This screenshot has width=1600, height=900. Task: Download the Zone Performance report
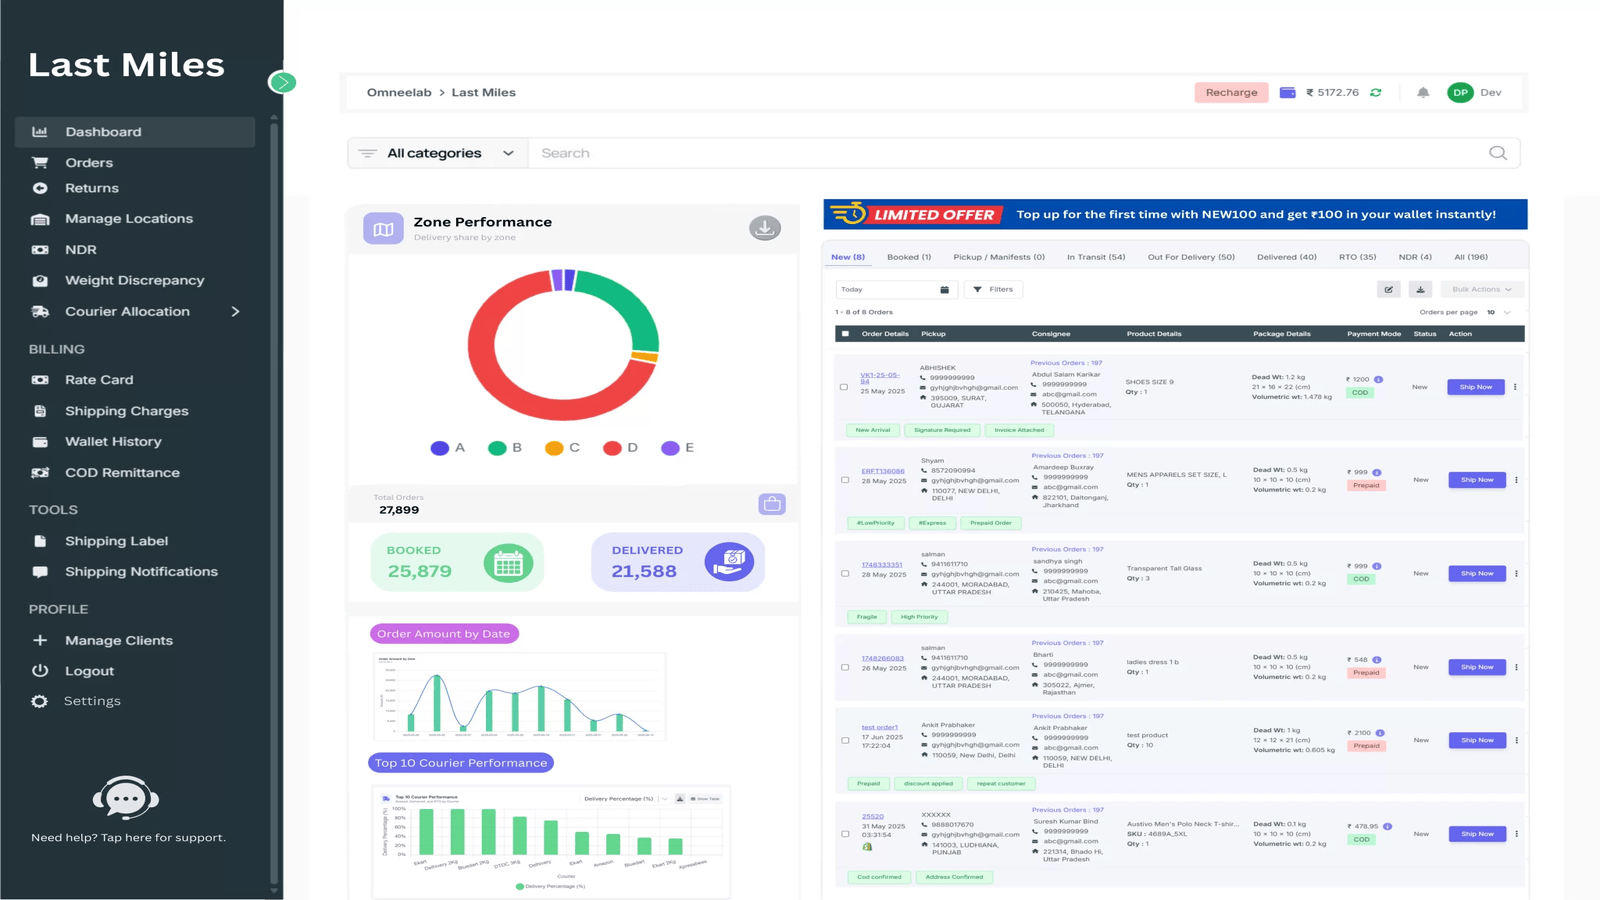(765, 228)
